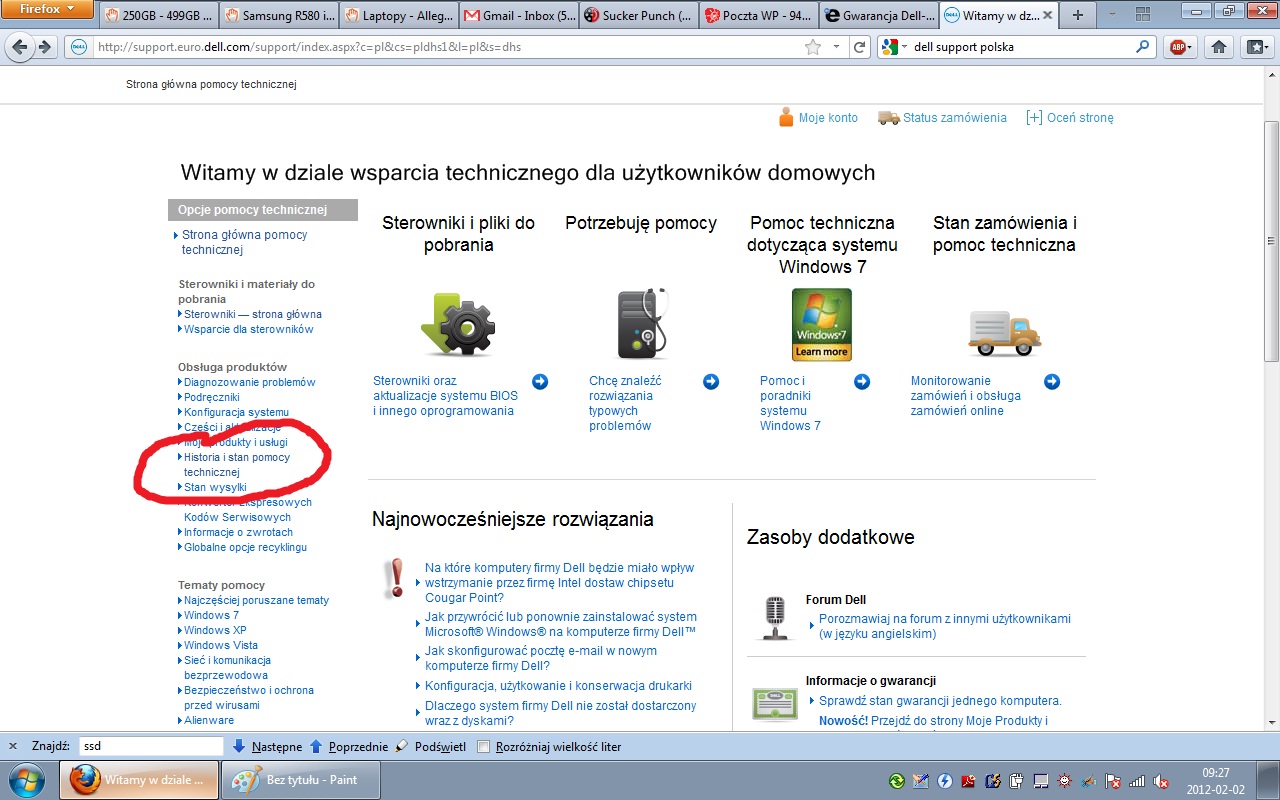The width and height of the screenshot is (1280, 800).
Task: Switch to the Gwarancja Dell tab
Action: (x=878, y=15)
